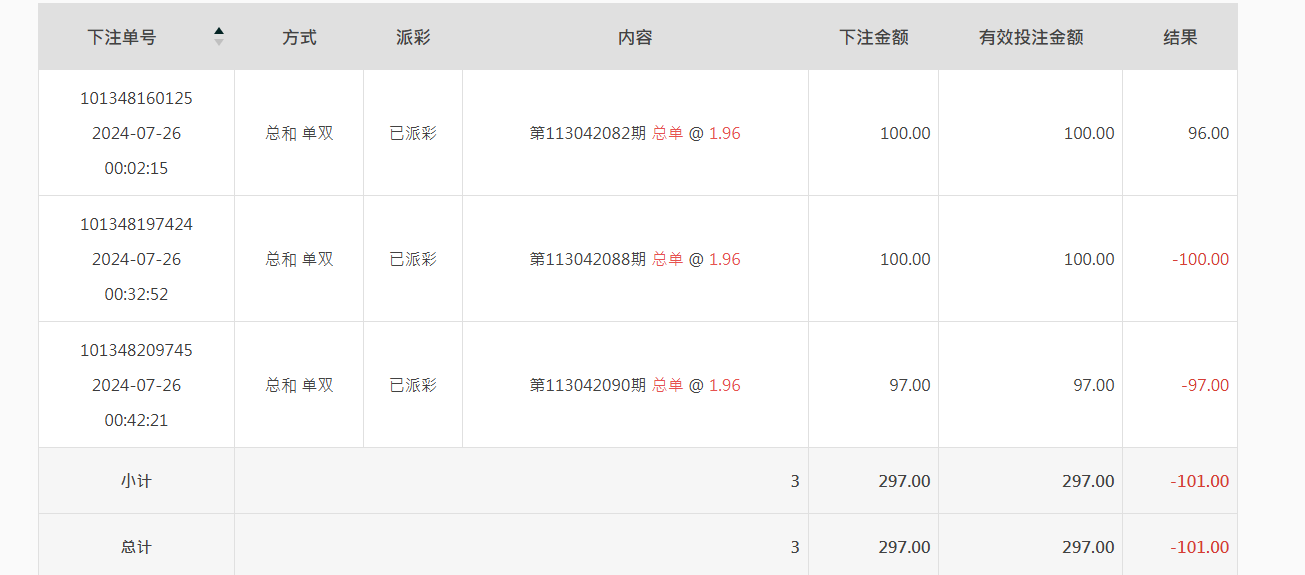The width and height of the screenshot is (1305, 575).
Task: Click the 结果 column header
Action: click(x=1180, y=37)
